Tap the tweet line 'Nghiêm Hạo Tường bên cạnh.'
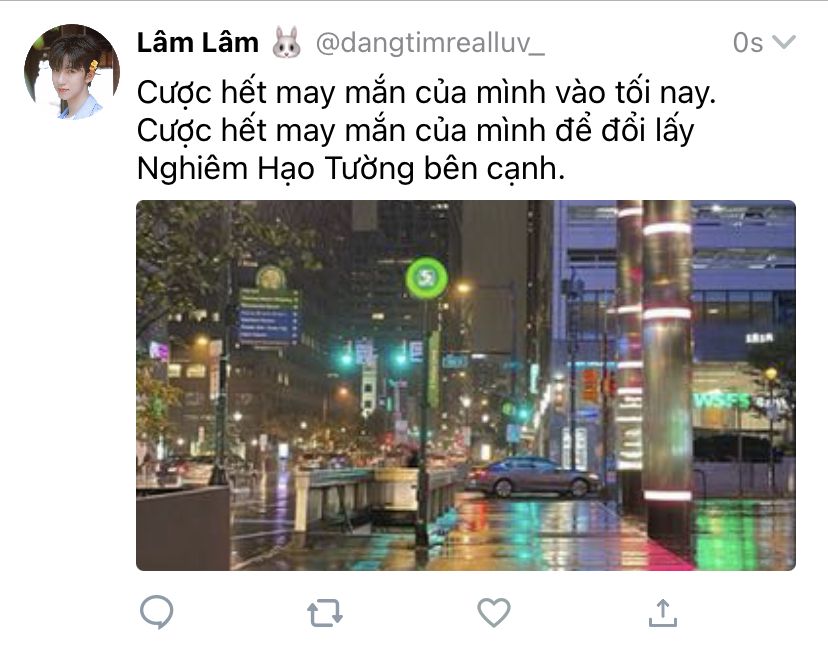Viewport: 828px width, 650px height. [x=351, y=169]
